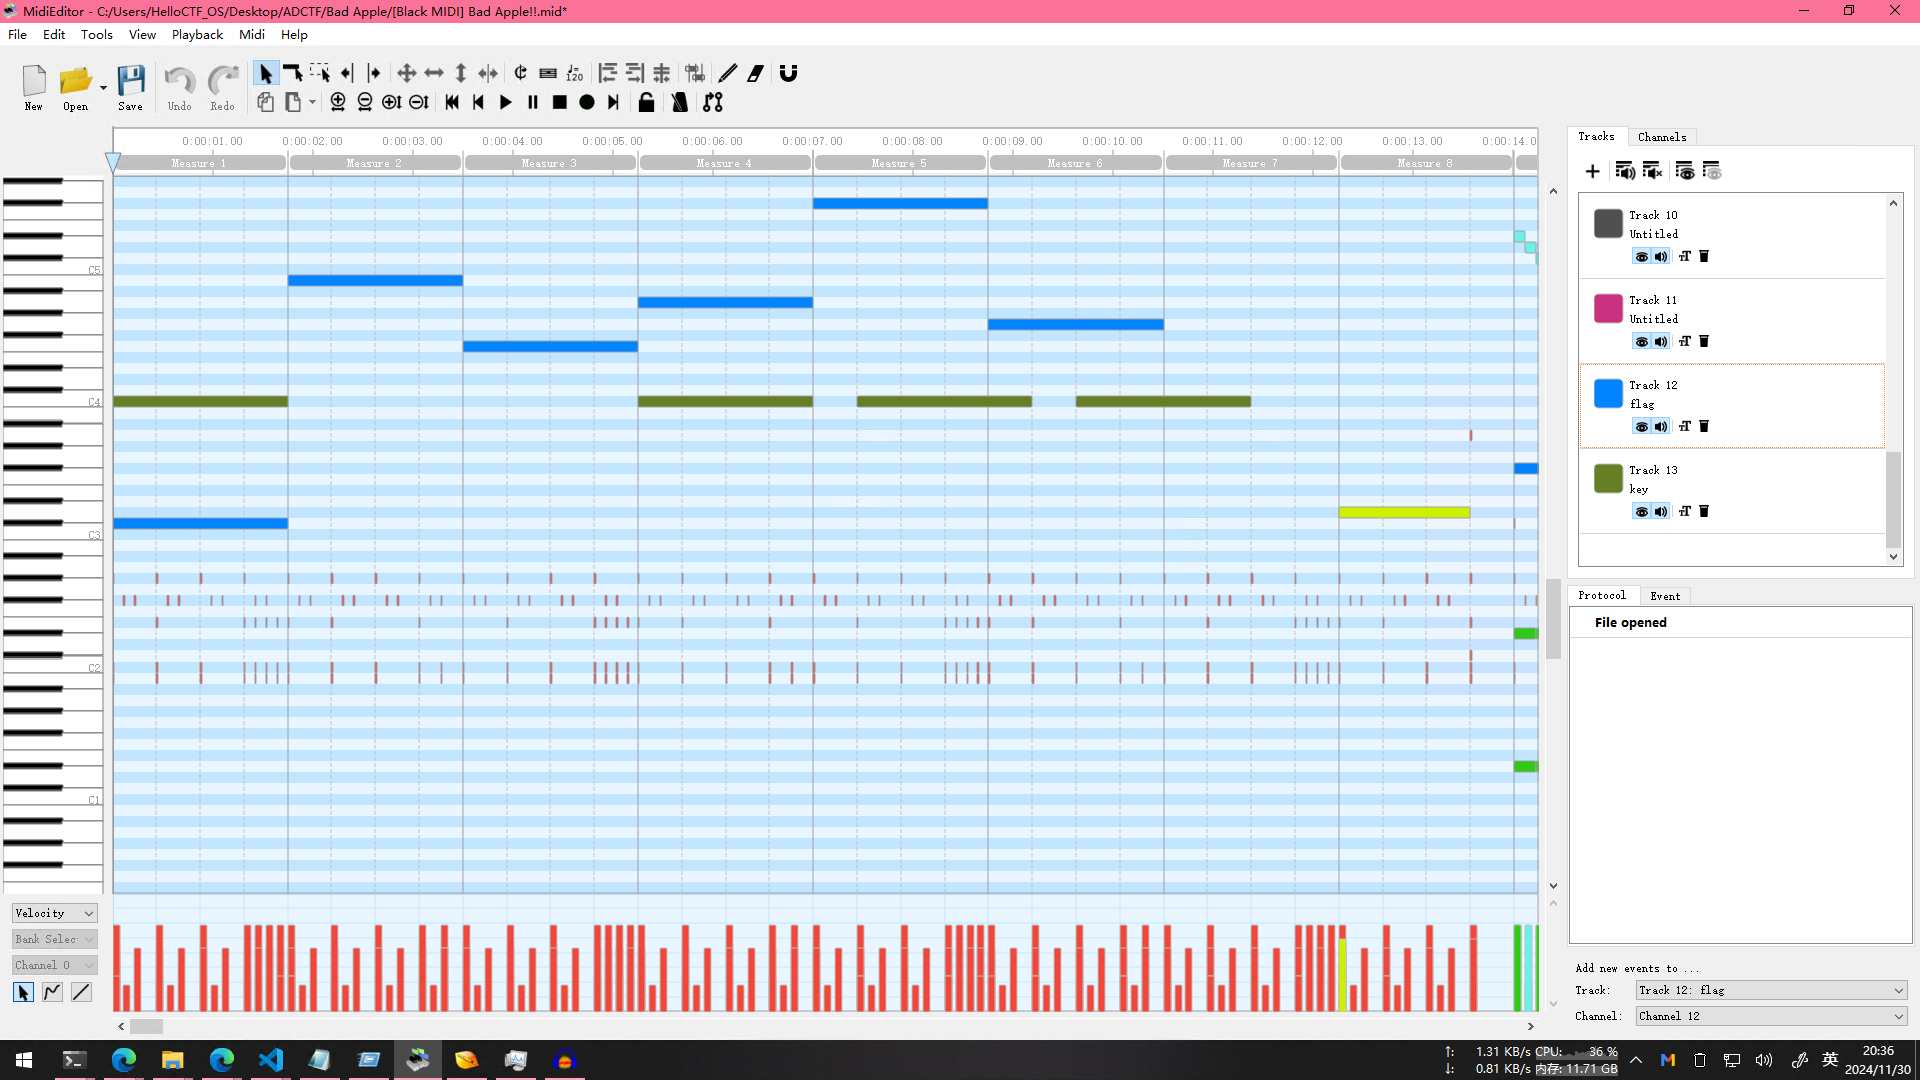Select the eraser tool
This screenshot has height=1080, width=1920.
tap(756, 73)
